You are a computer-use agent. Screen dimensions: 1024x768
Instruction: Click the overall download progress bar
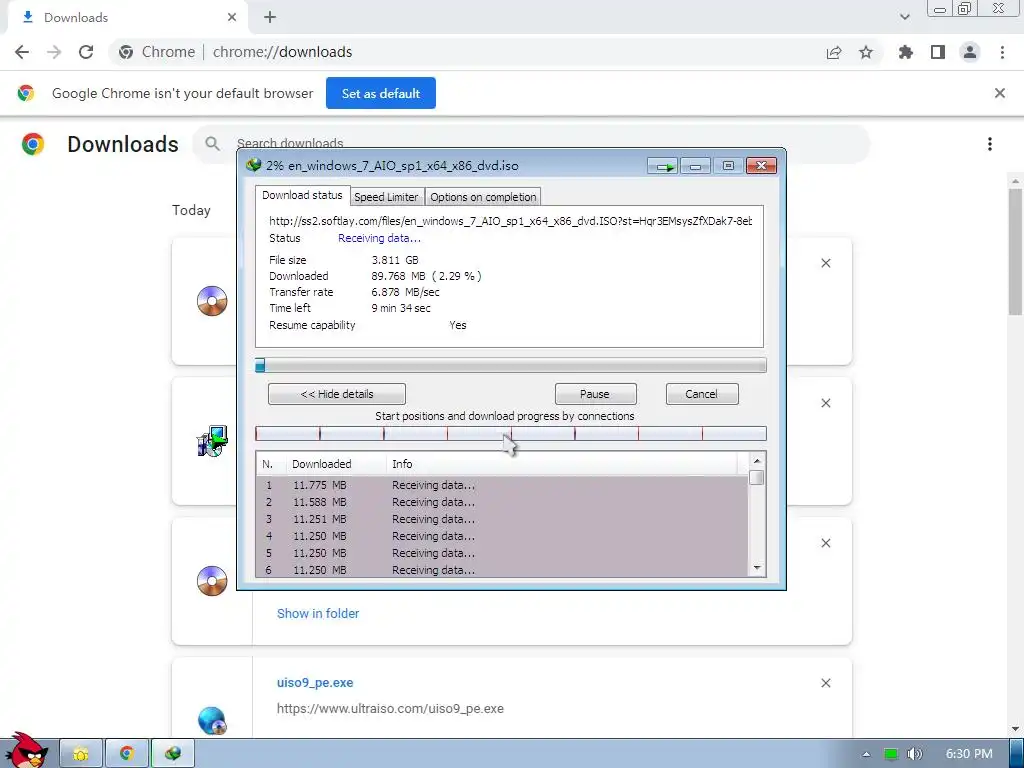pyautogui.click(x=511, y=365)
